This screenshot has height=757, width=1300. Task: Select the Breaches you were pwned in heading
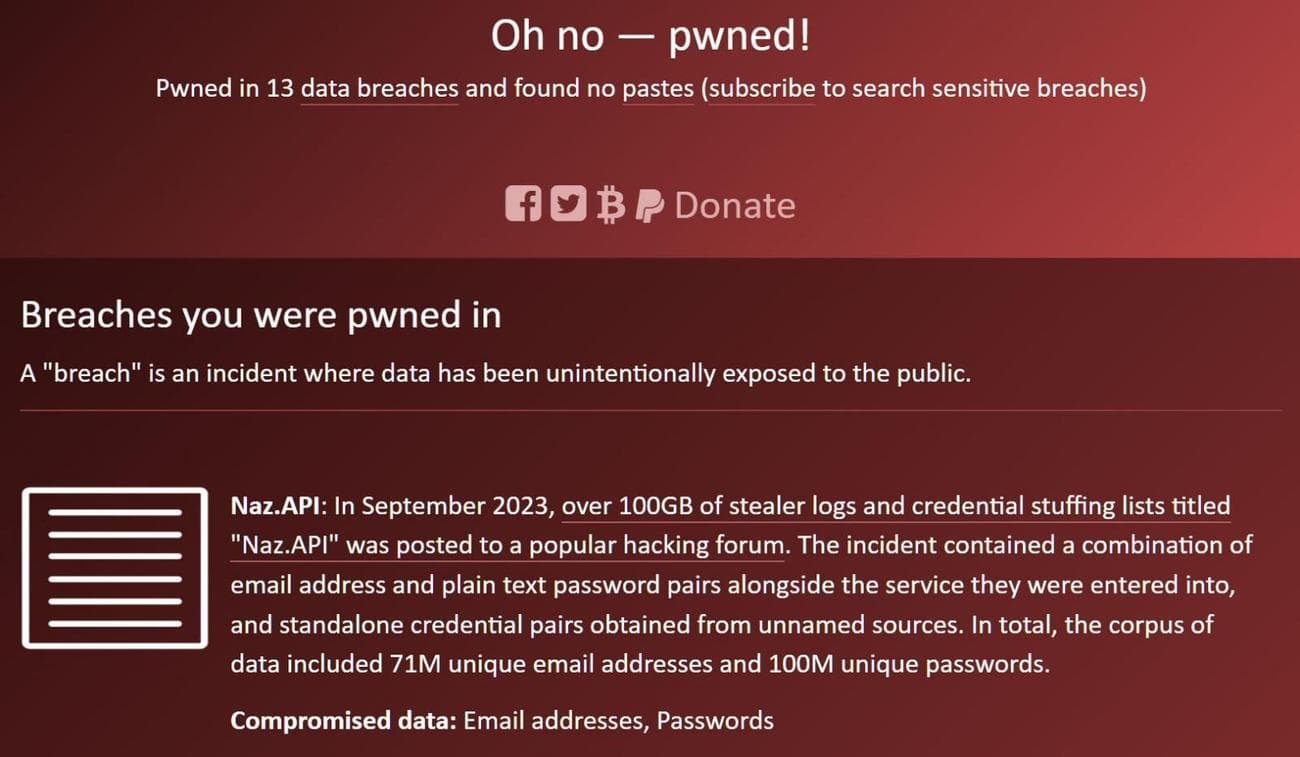coord(261,315)
